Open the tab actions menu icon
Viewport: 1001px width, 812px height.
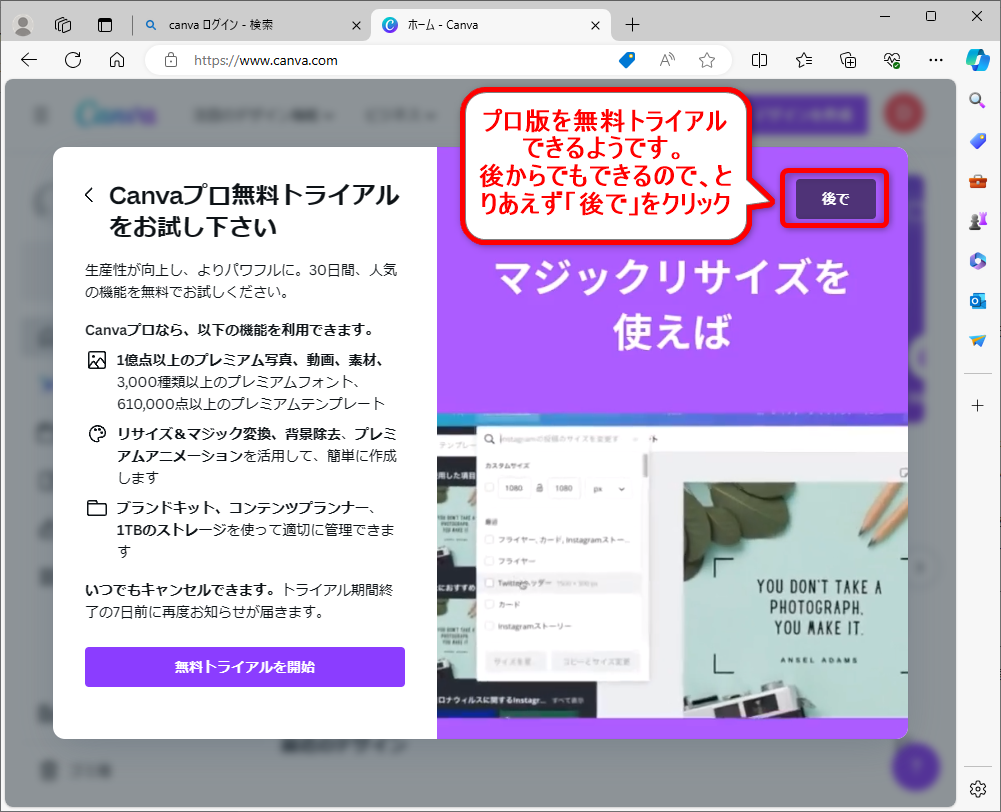[x=105, y=25]
